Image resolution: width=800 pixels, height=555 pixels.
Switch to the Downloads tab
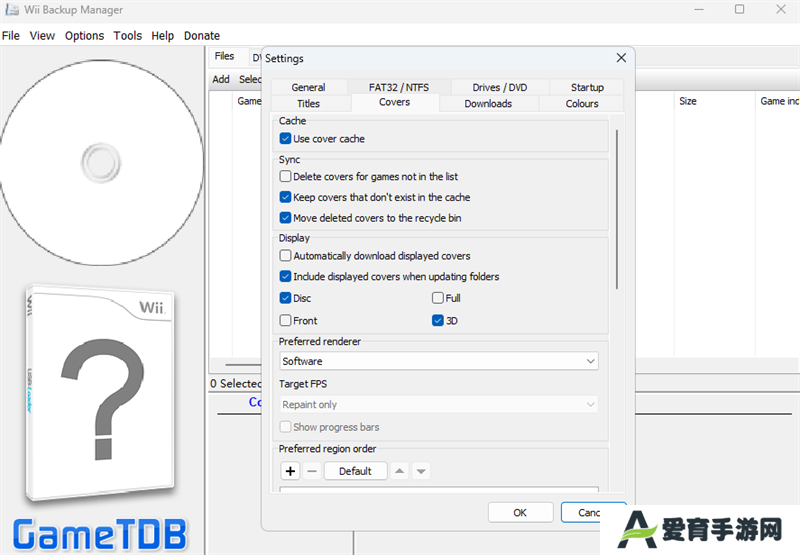point(488,104)
